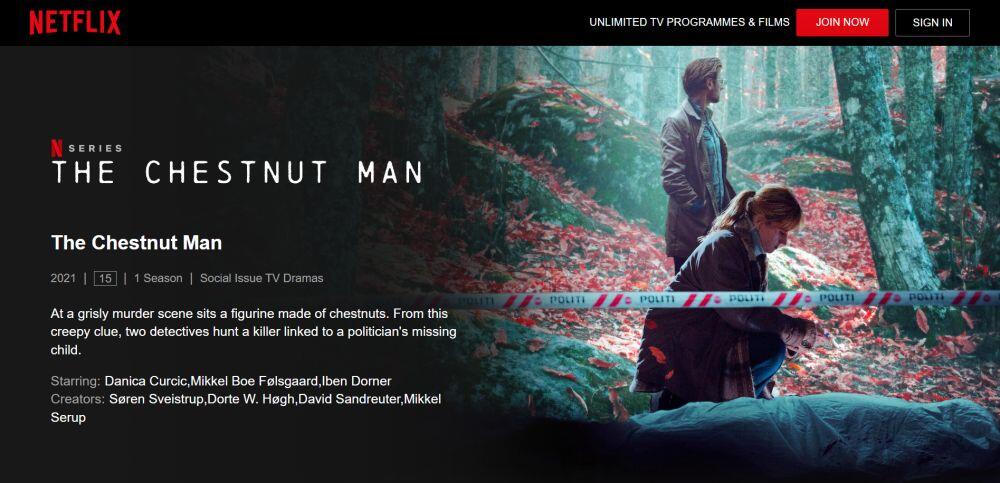Click the Unlimited TV Programmes & Films text

689,22
